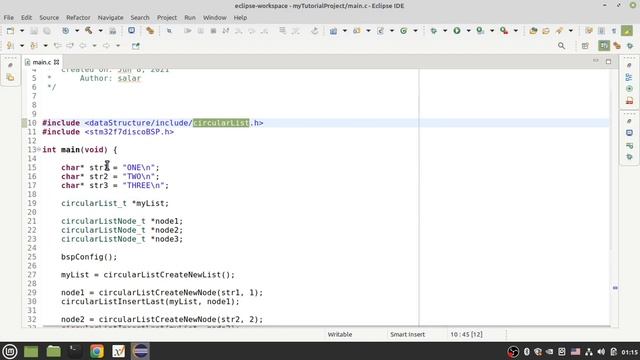Click the blue-framed toolbar button after the printer icon

pyautogui.click(x=131, y=31)
